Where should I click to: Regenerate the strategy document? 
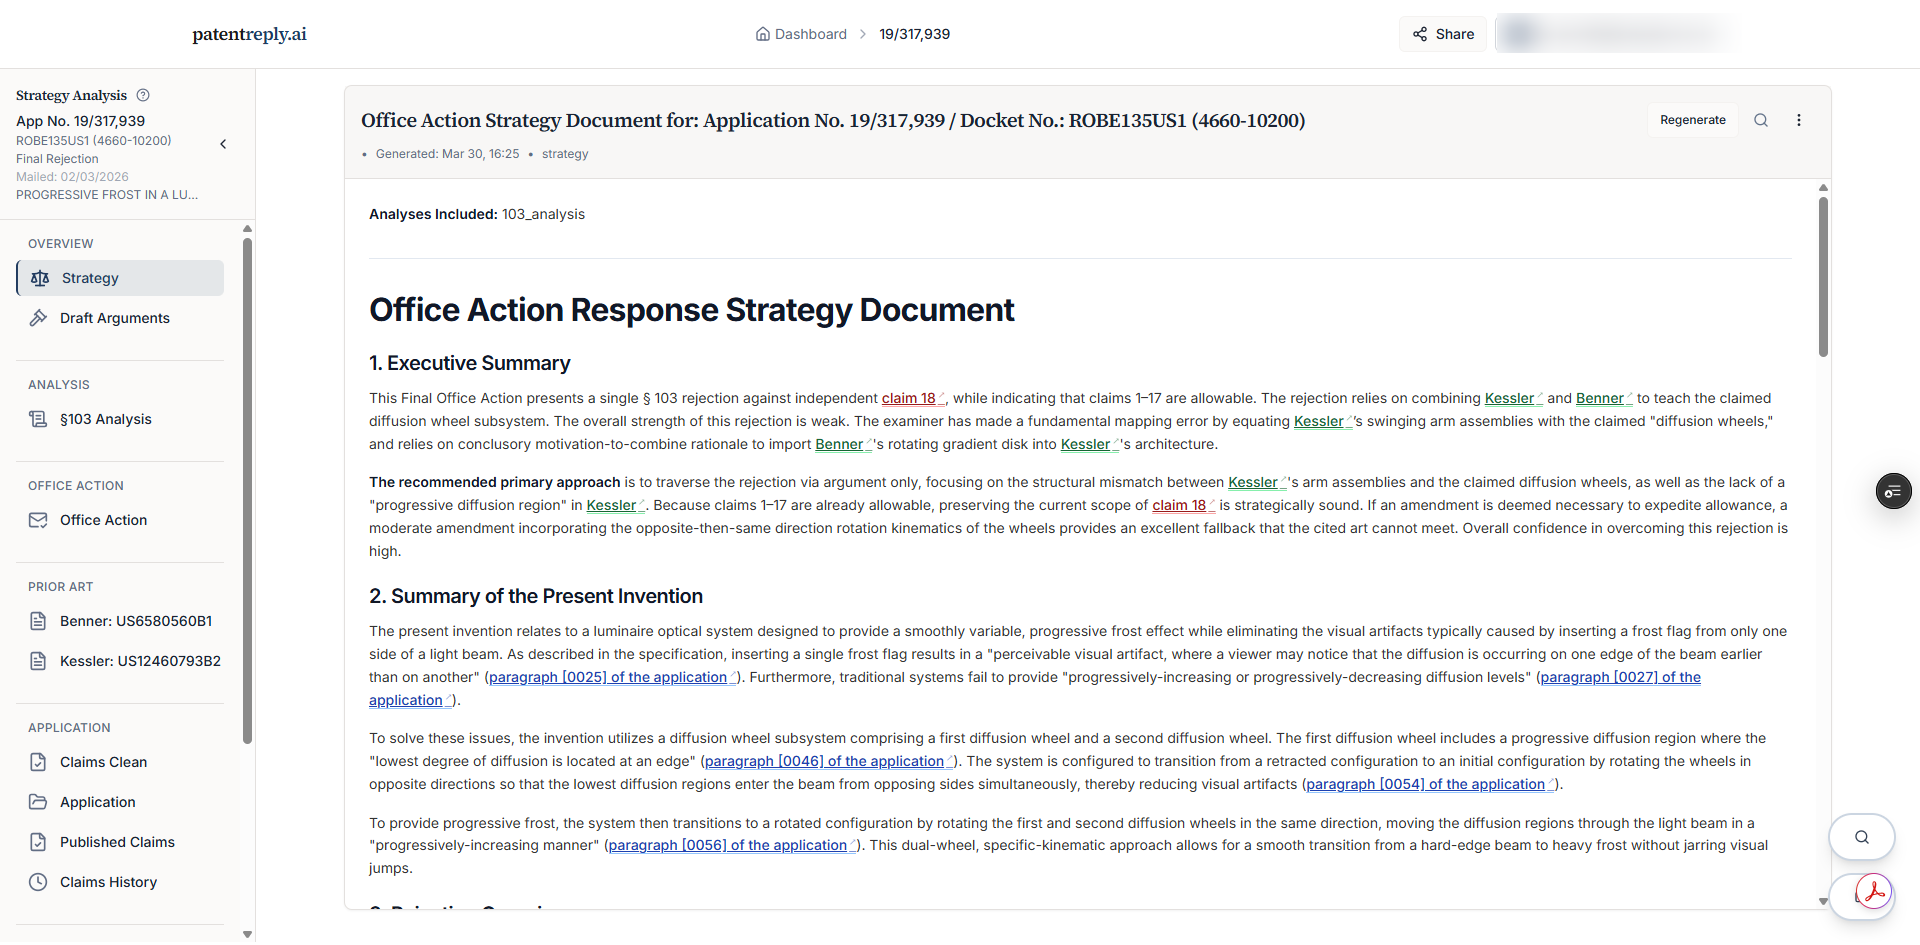pyautogui.click(x=1692, y=120)
